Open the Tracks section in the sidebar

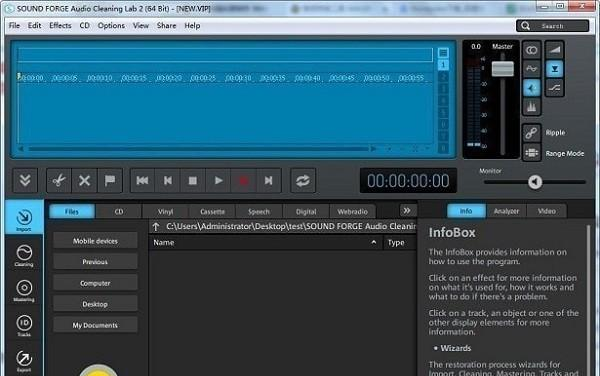point(24,326)
